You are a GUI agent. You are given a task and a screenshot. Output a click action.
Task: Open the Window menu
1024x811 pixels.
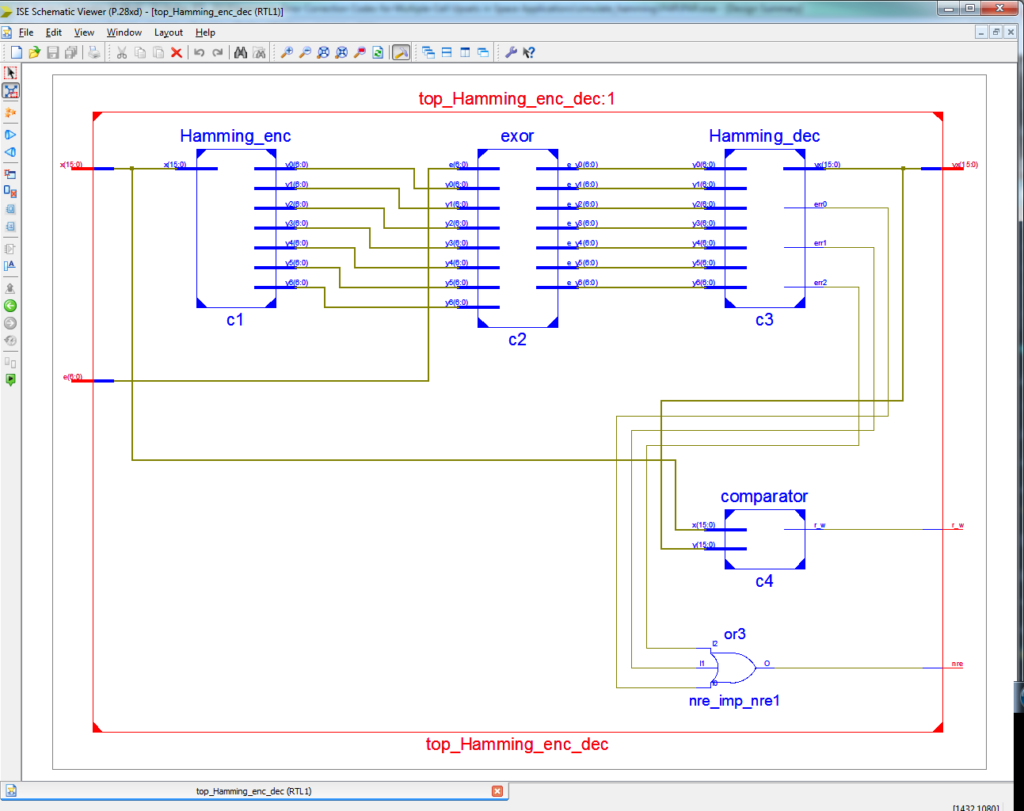point(124,32)
